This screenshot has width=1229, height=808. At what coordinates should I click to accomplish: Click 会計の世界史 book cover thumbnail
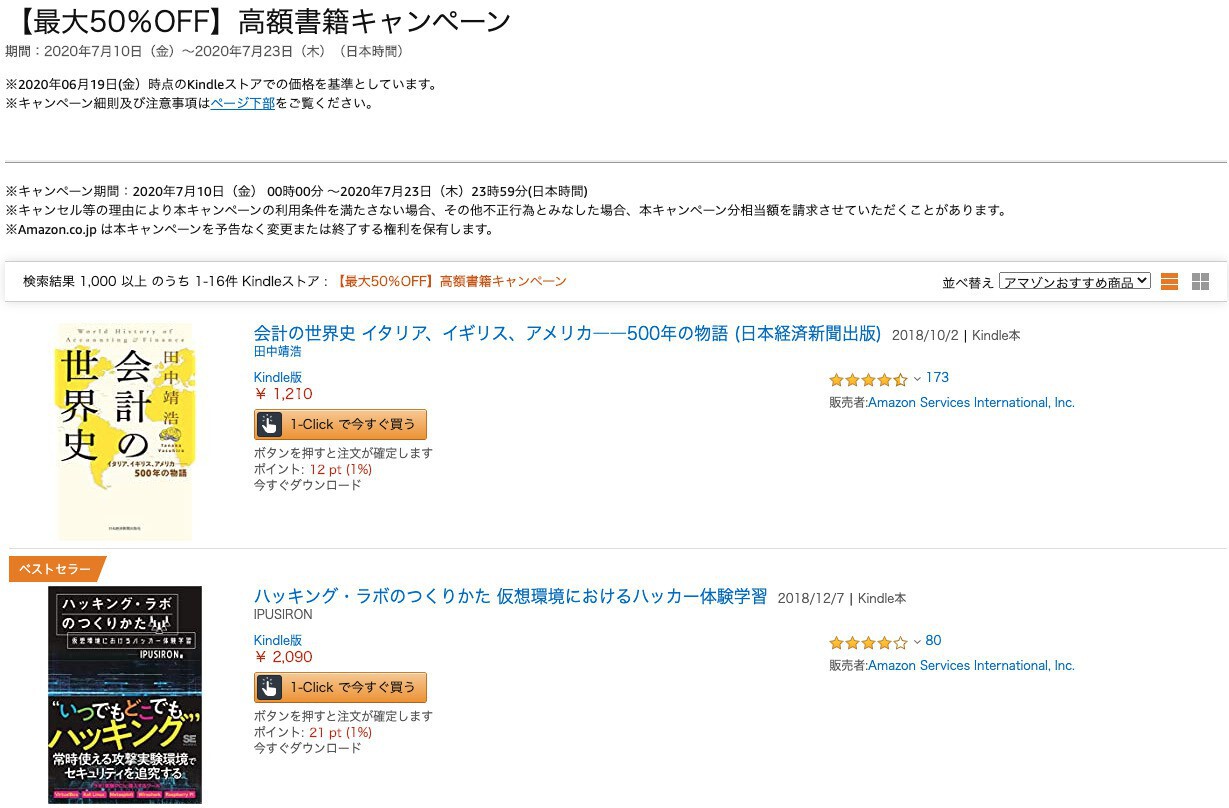(x=125, y=432)
